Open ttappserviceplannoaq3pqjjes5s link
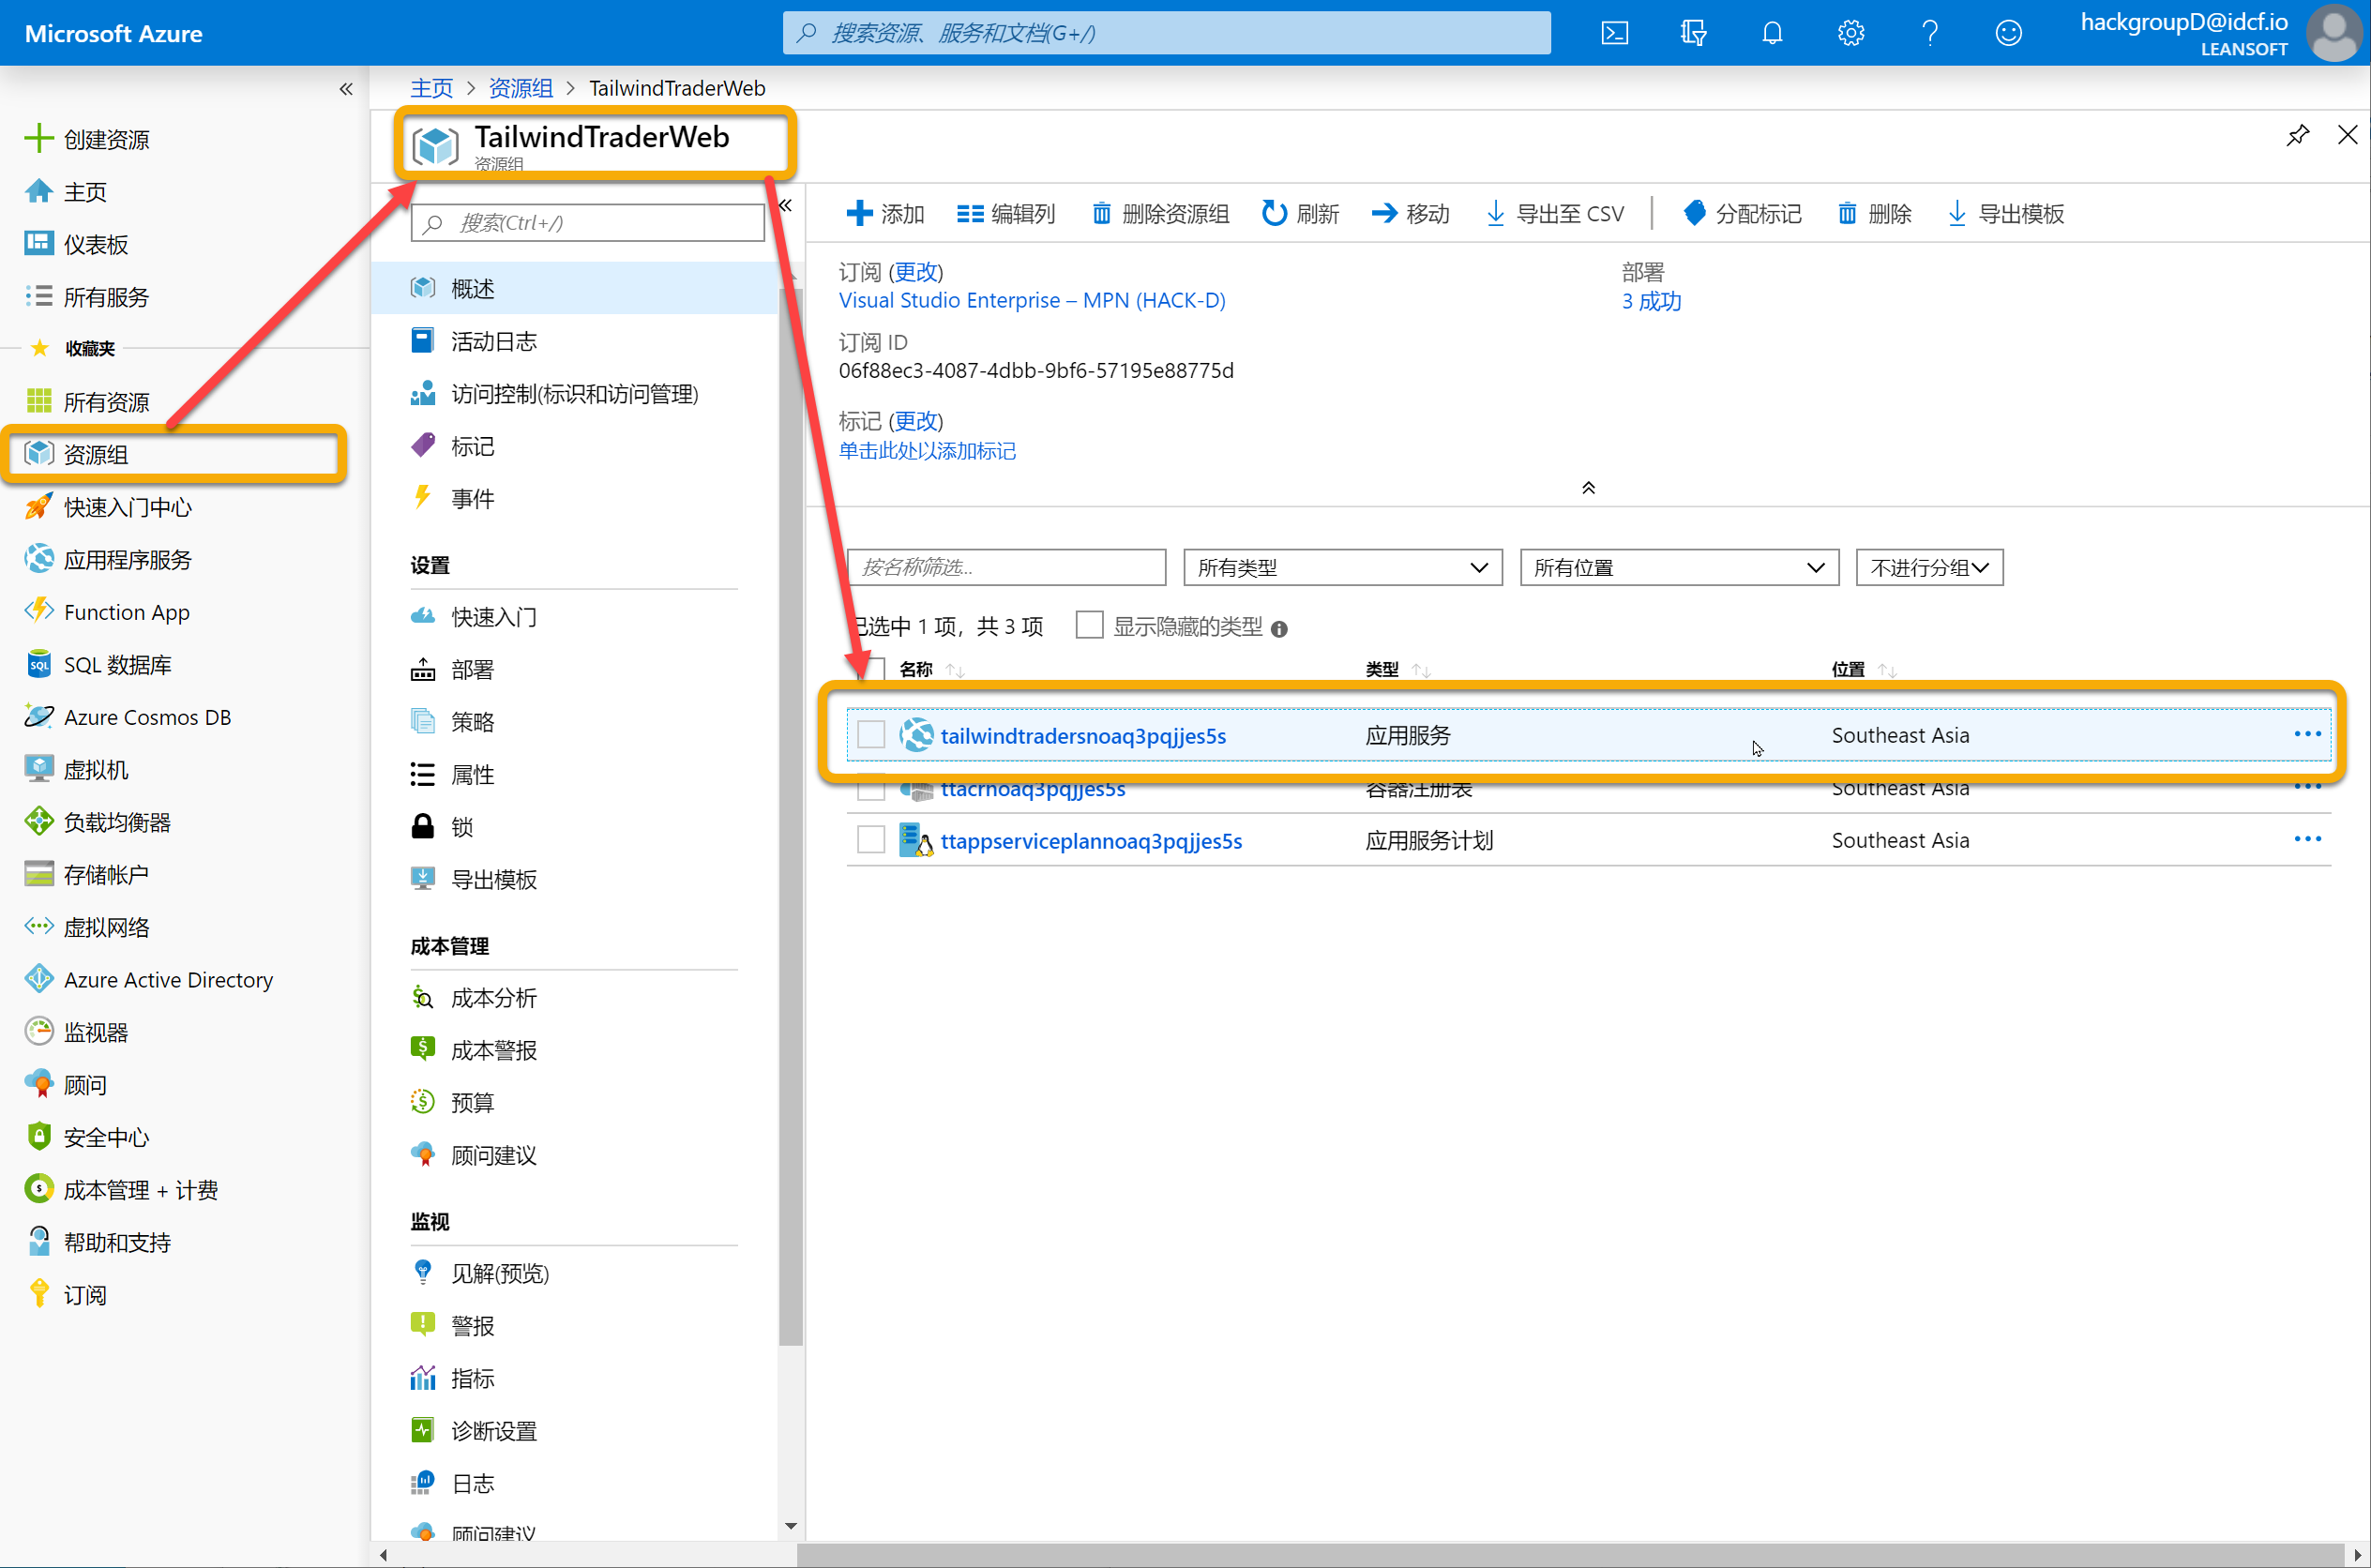Screen dimensions: 2371x1568 pos(1091,840)
